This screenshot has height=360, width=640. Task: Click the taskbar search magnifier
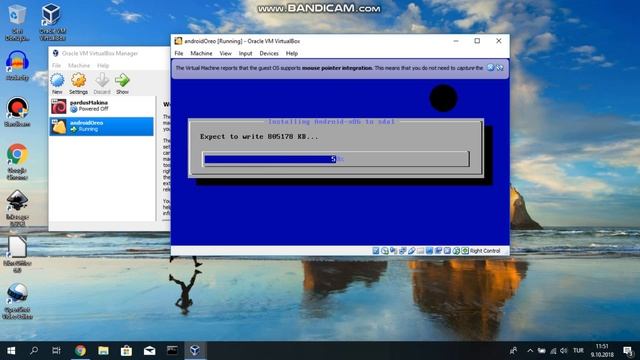[34, 351]
